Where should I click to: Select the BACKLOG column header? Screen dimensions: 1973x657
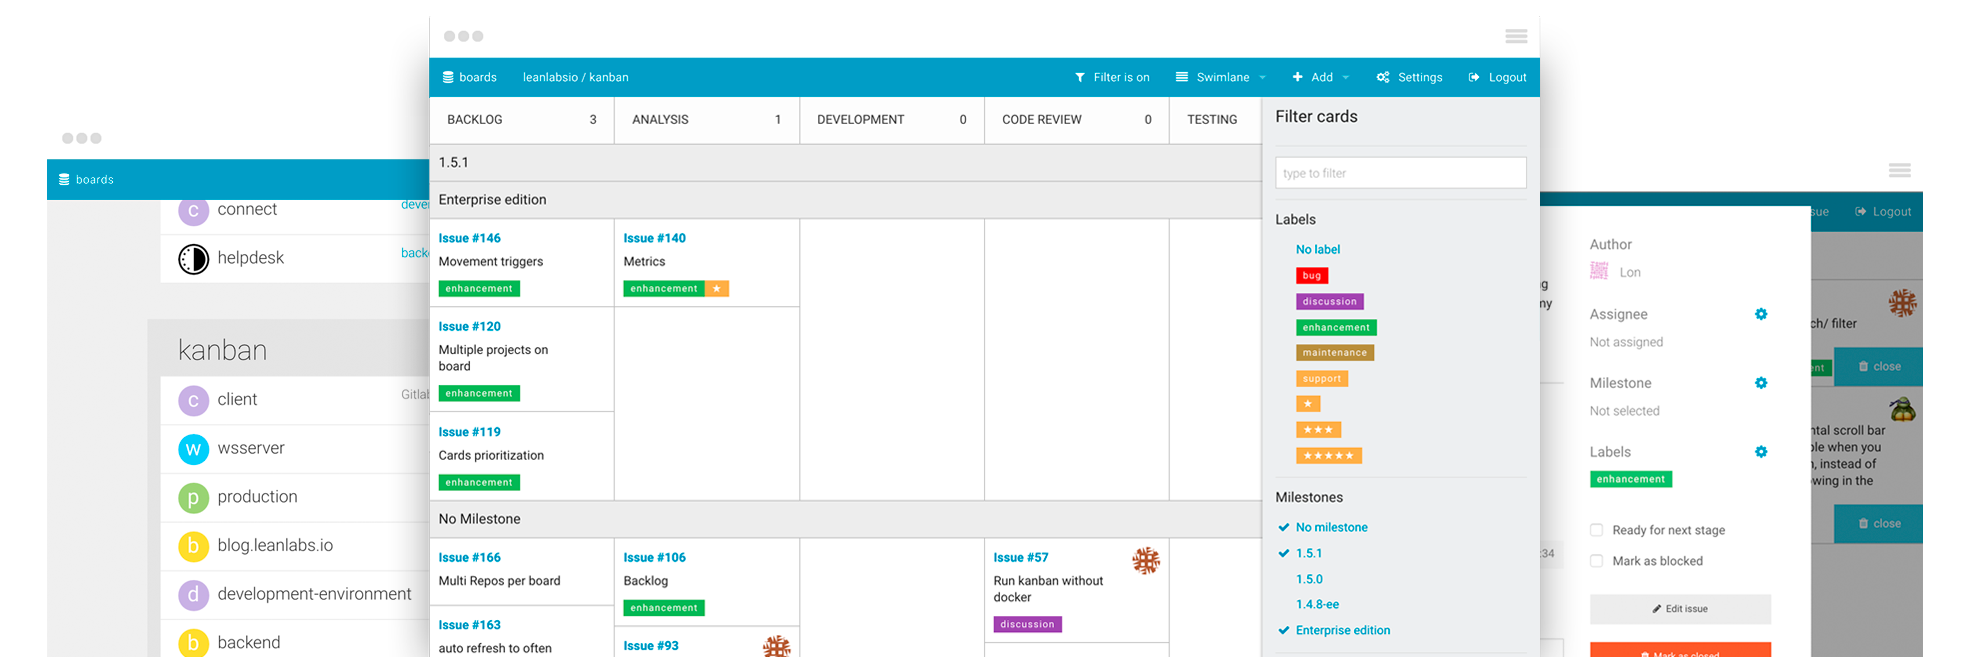point(521,120)
